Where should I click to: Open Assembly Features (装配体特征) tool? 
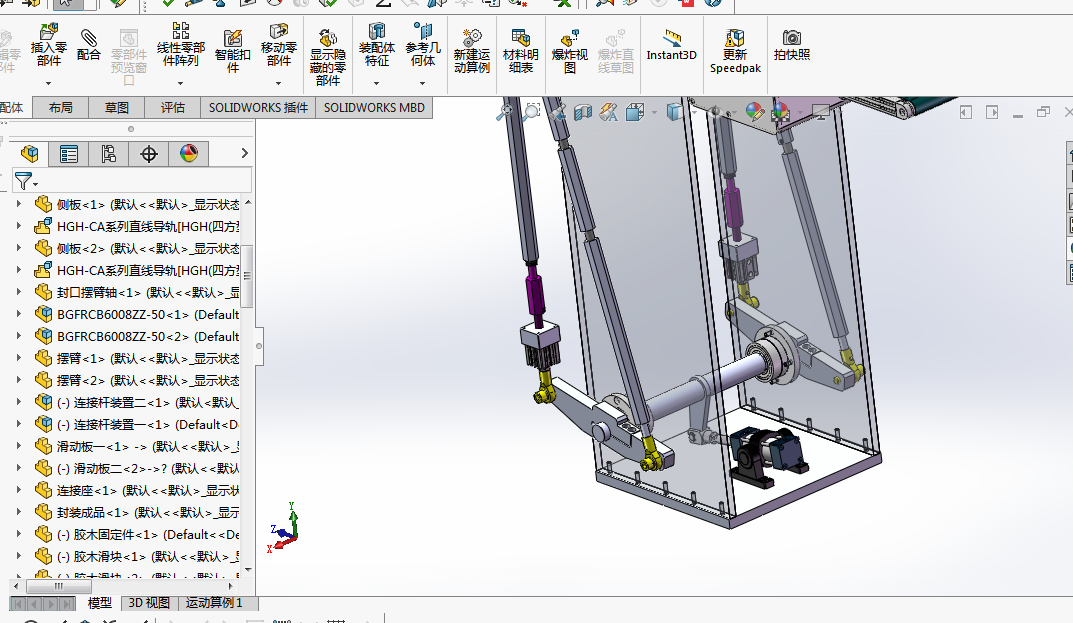[x=376, y=45]
